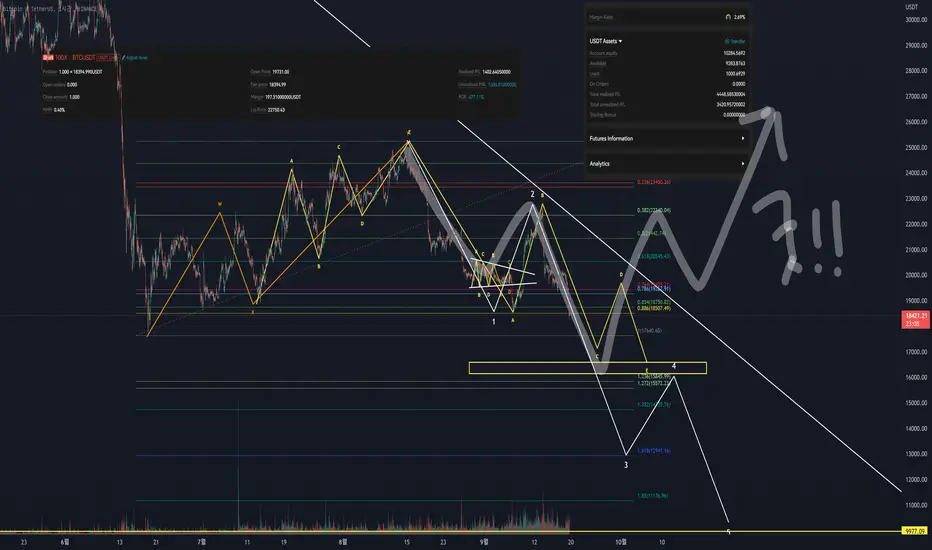Click the Short position badge
The height and width of the screenshot is (550, 932).
(x=48, y=58)
